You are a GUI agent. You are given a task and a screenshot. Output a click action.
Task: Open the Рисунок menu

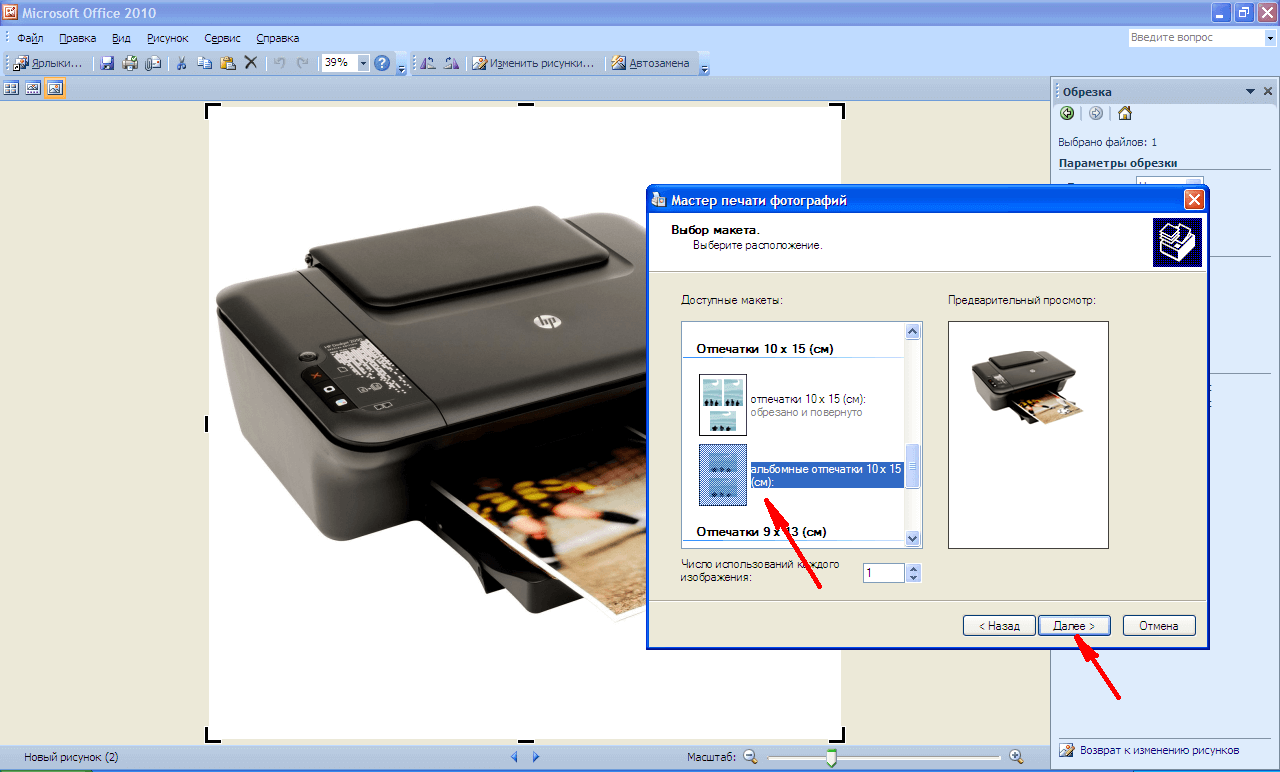167,38
